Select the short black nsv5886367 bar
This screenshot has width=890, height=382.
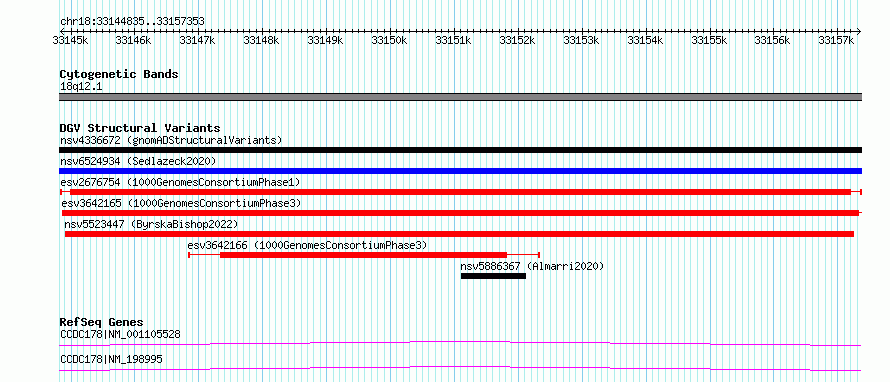point(493,276)
